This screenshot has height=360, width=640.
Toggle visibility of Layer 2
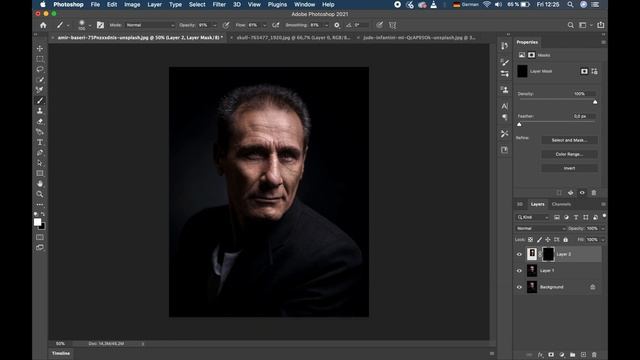point(519,254)
